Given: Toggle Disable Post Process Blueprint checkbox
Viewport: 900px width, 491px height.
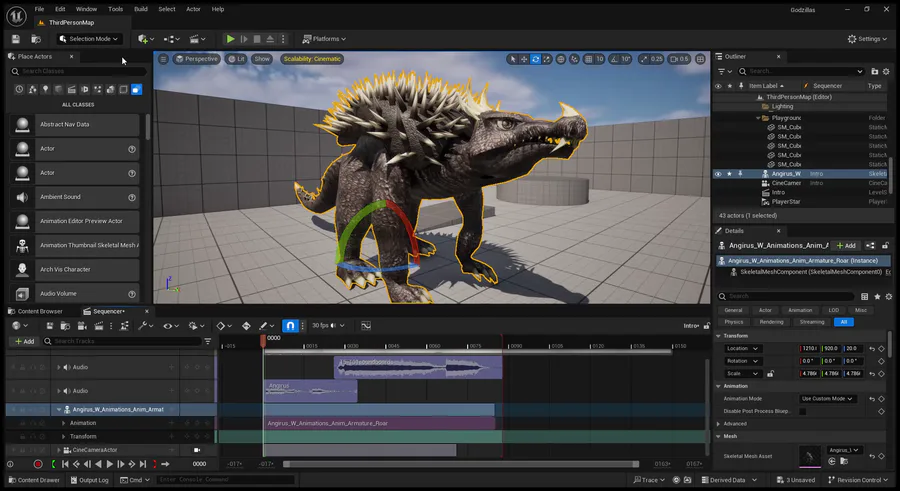Looking at the screenshot, I should [802, 411].
